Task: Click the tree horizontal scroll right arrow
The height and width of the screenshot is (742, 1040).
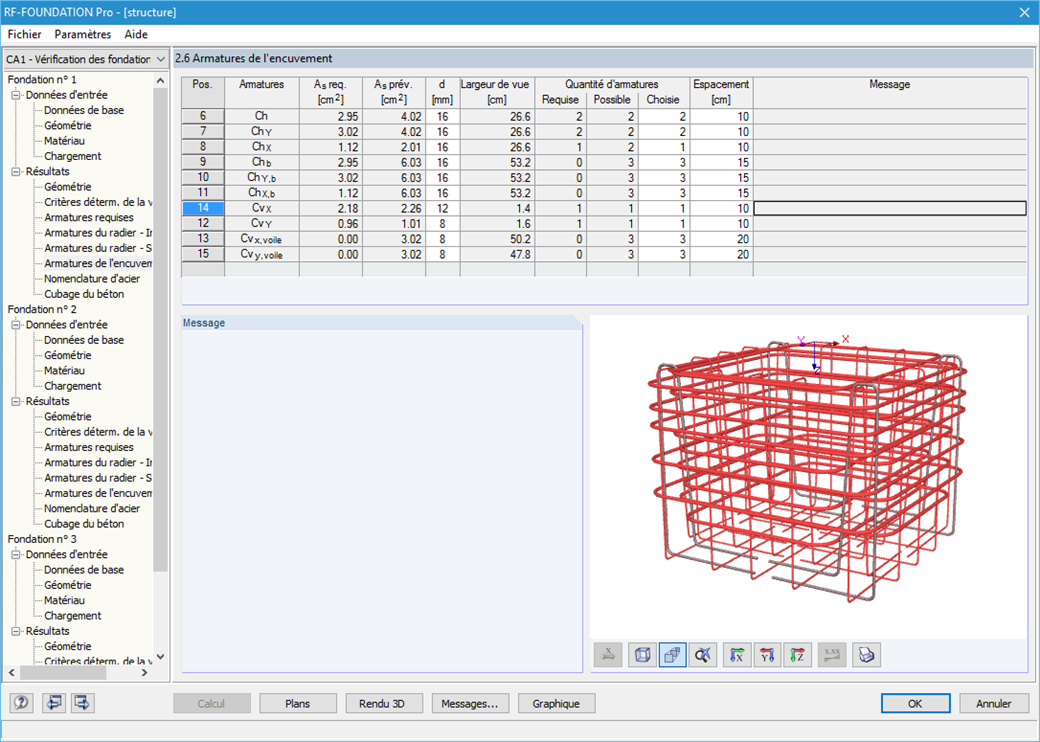Action: (x=145, y=672)
